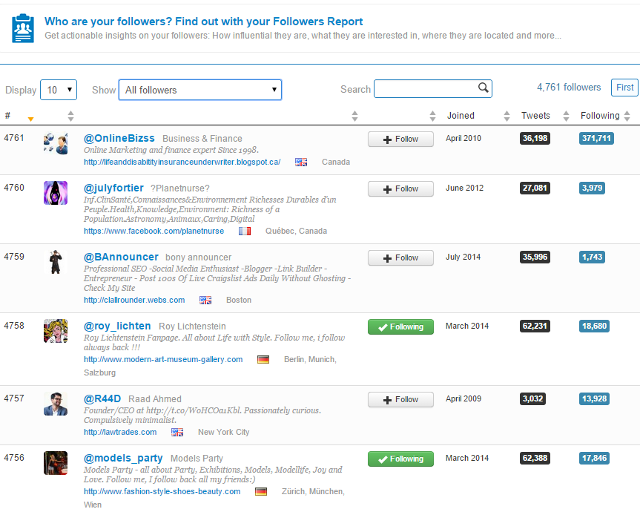The image size is (640, 512).
Task: Click the @OnlineBizss avatar thumbnail
Action: pos(56,144)
